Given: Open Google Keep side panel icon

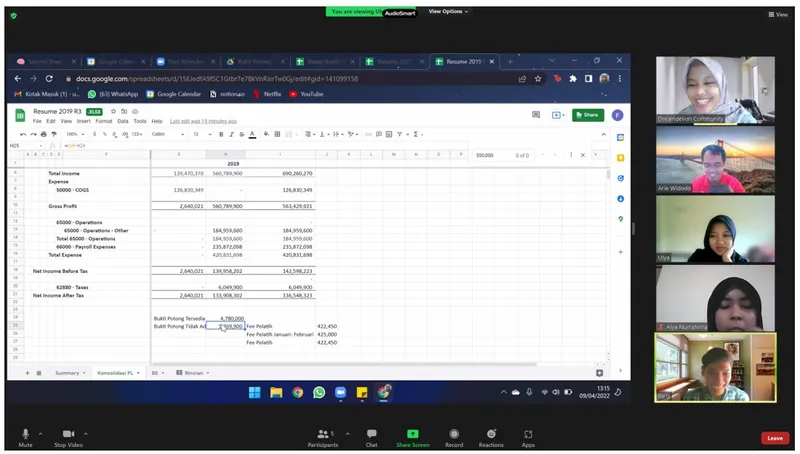Looking at the screenshot, I should click(x=620, y=157).
